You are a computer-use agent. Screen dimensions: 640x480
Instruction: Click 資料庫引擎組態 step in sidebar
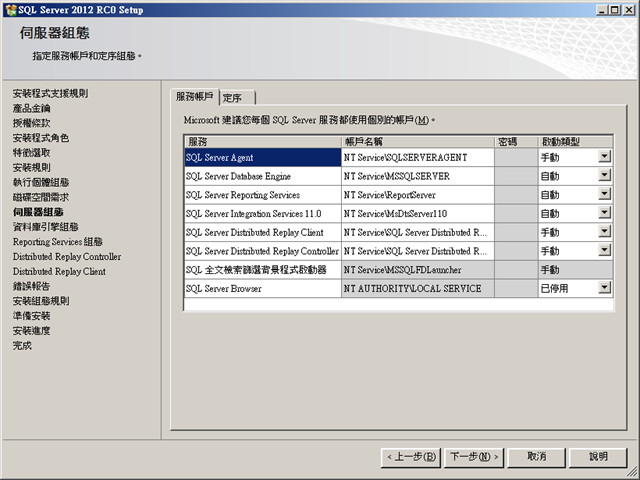pyautogui.click(x=45, y=227)
